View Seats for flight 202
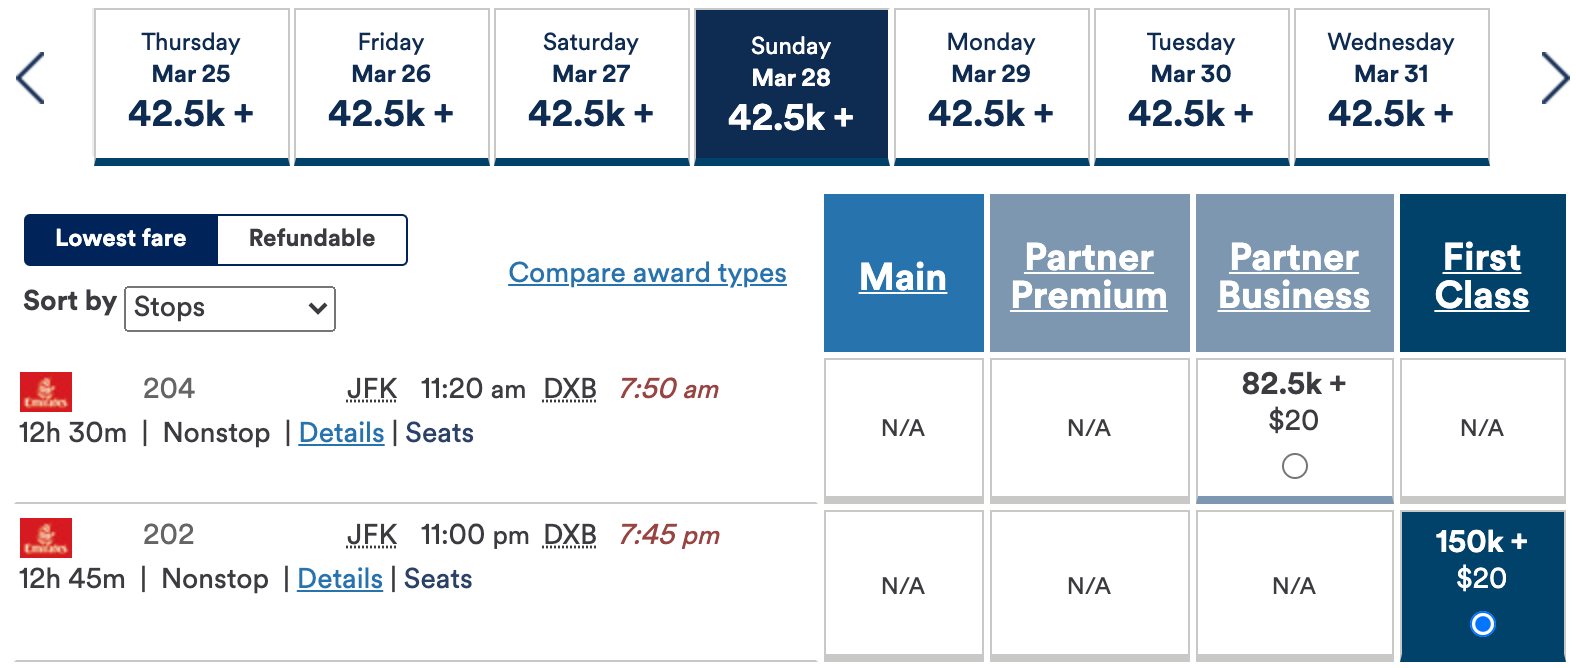1576x668 pixels. (x=438, y=579)
